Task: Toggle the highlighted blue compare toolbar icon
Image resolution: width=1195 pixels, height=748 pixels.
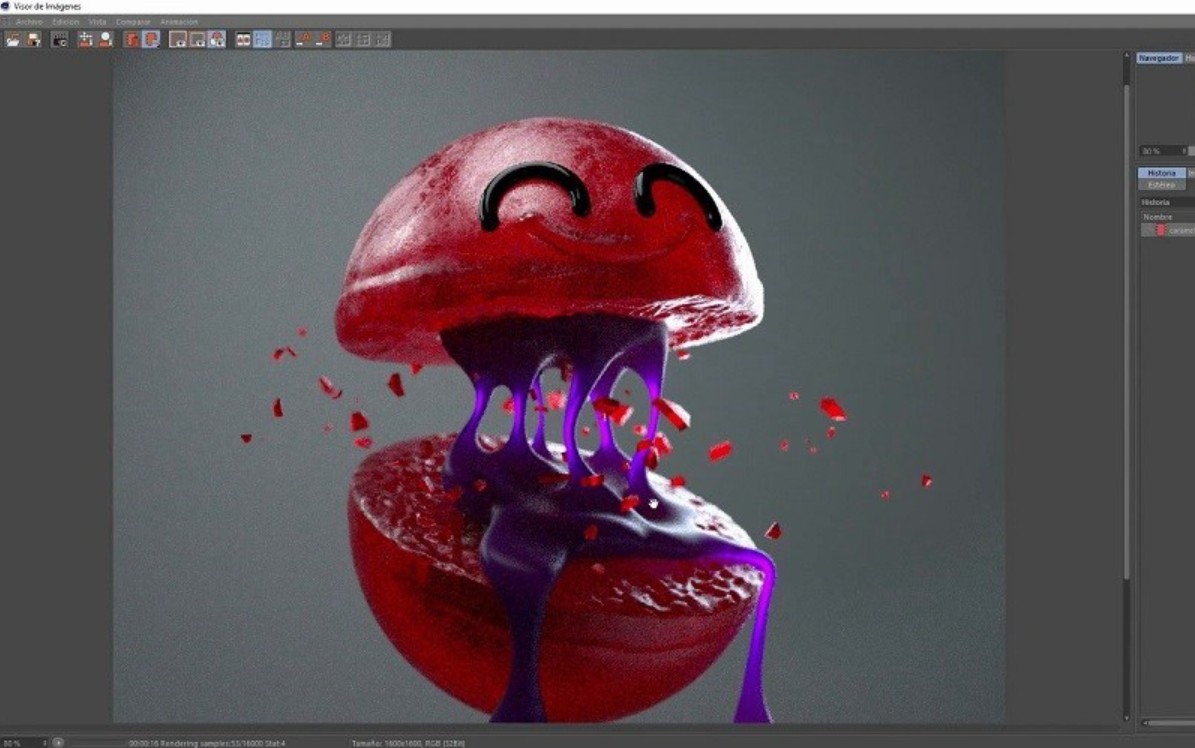Action: [262, 39]
